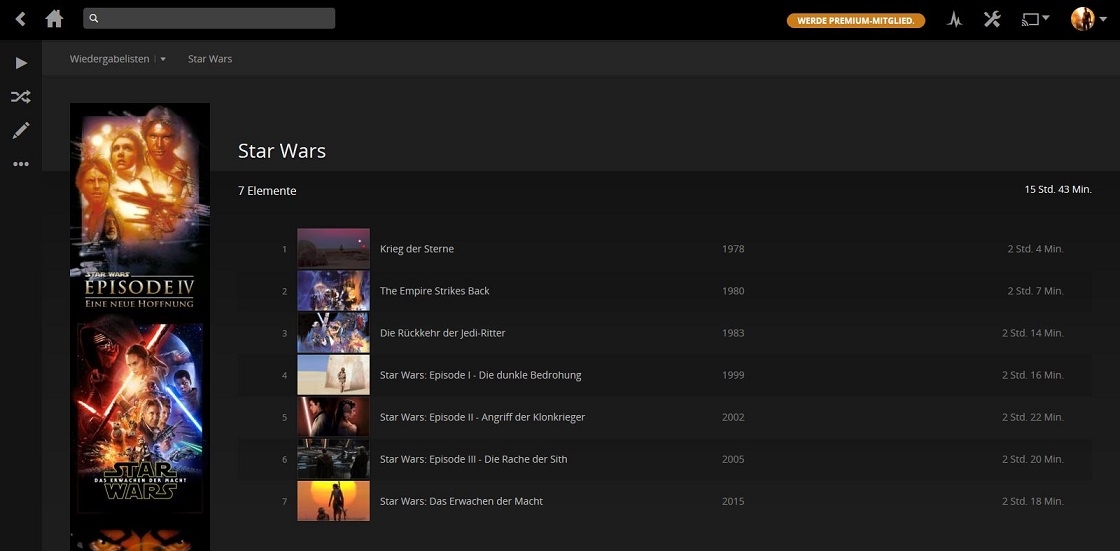The image size is (1120, 551).
Task: Edit playlist with pencil icon
Action: tap(21, 130)
